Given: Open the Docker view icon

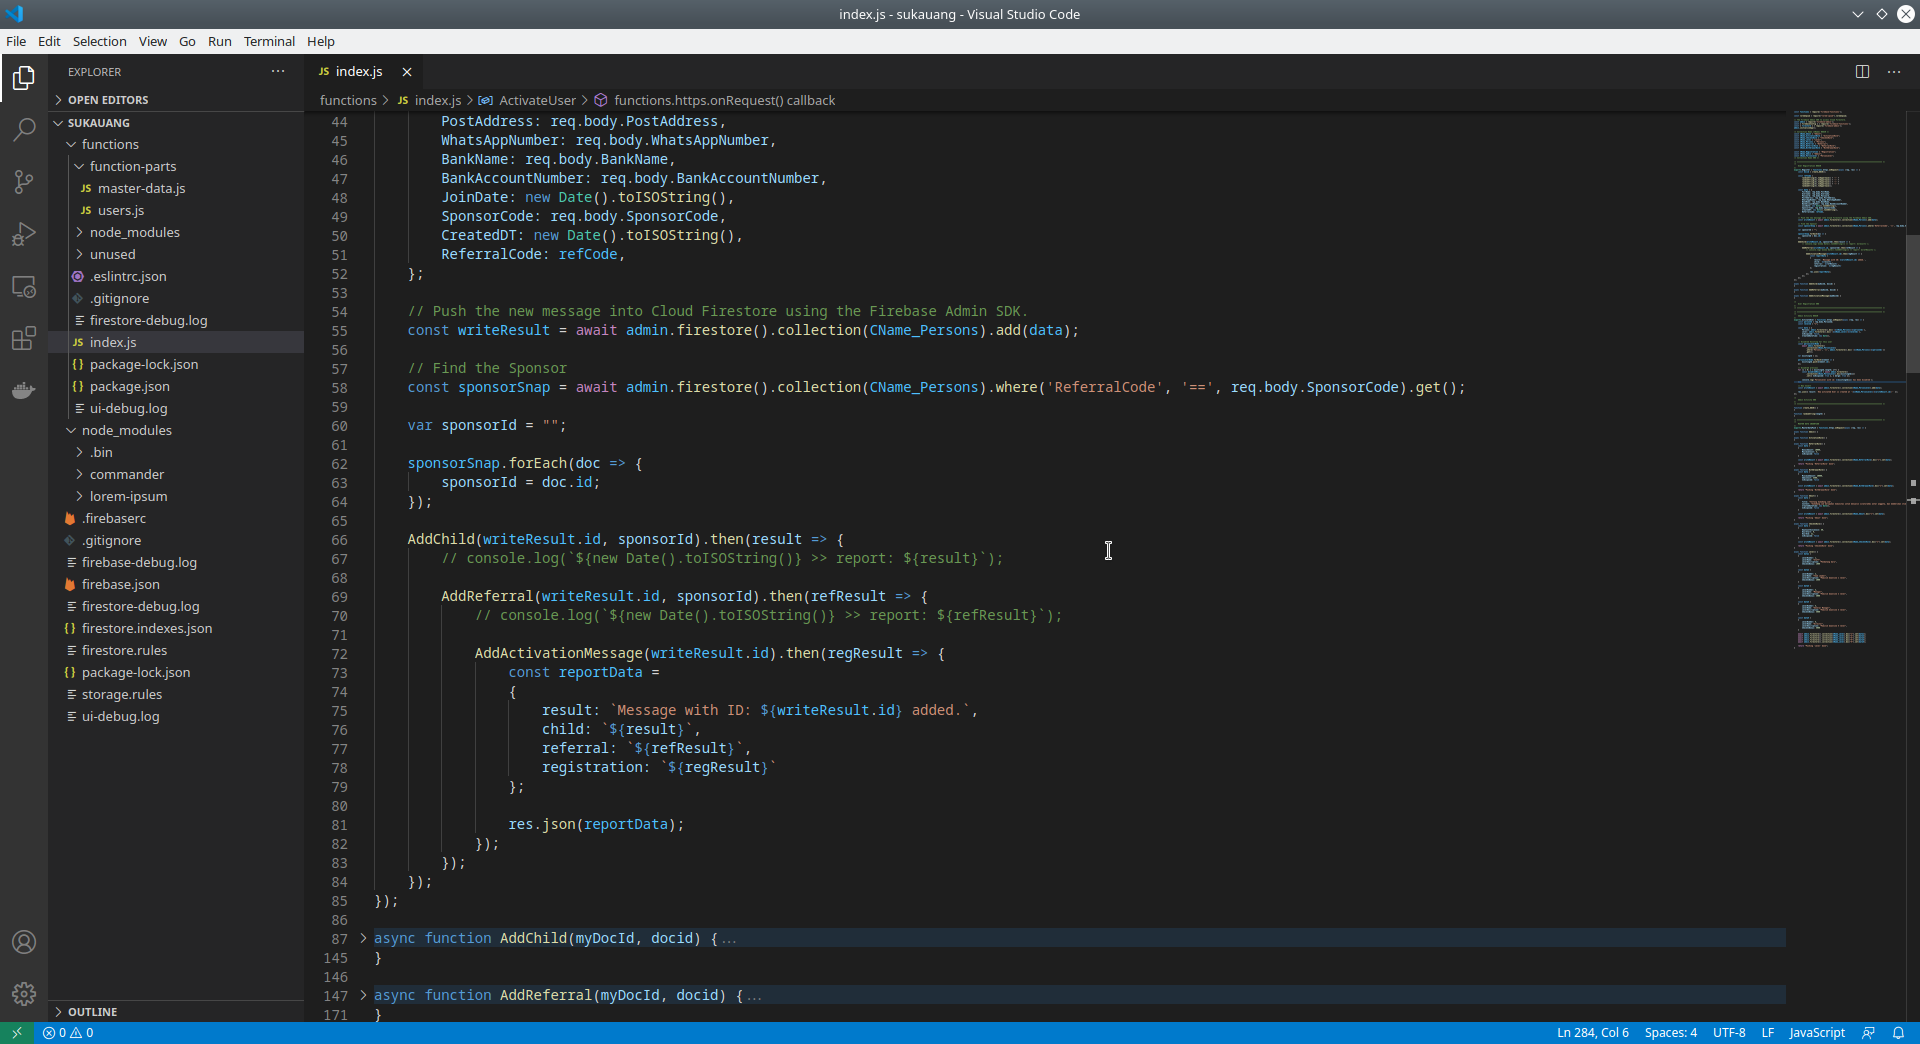Looking at the screenshot, I should (24, 390).
